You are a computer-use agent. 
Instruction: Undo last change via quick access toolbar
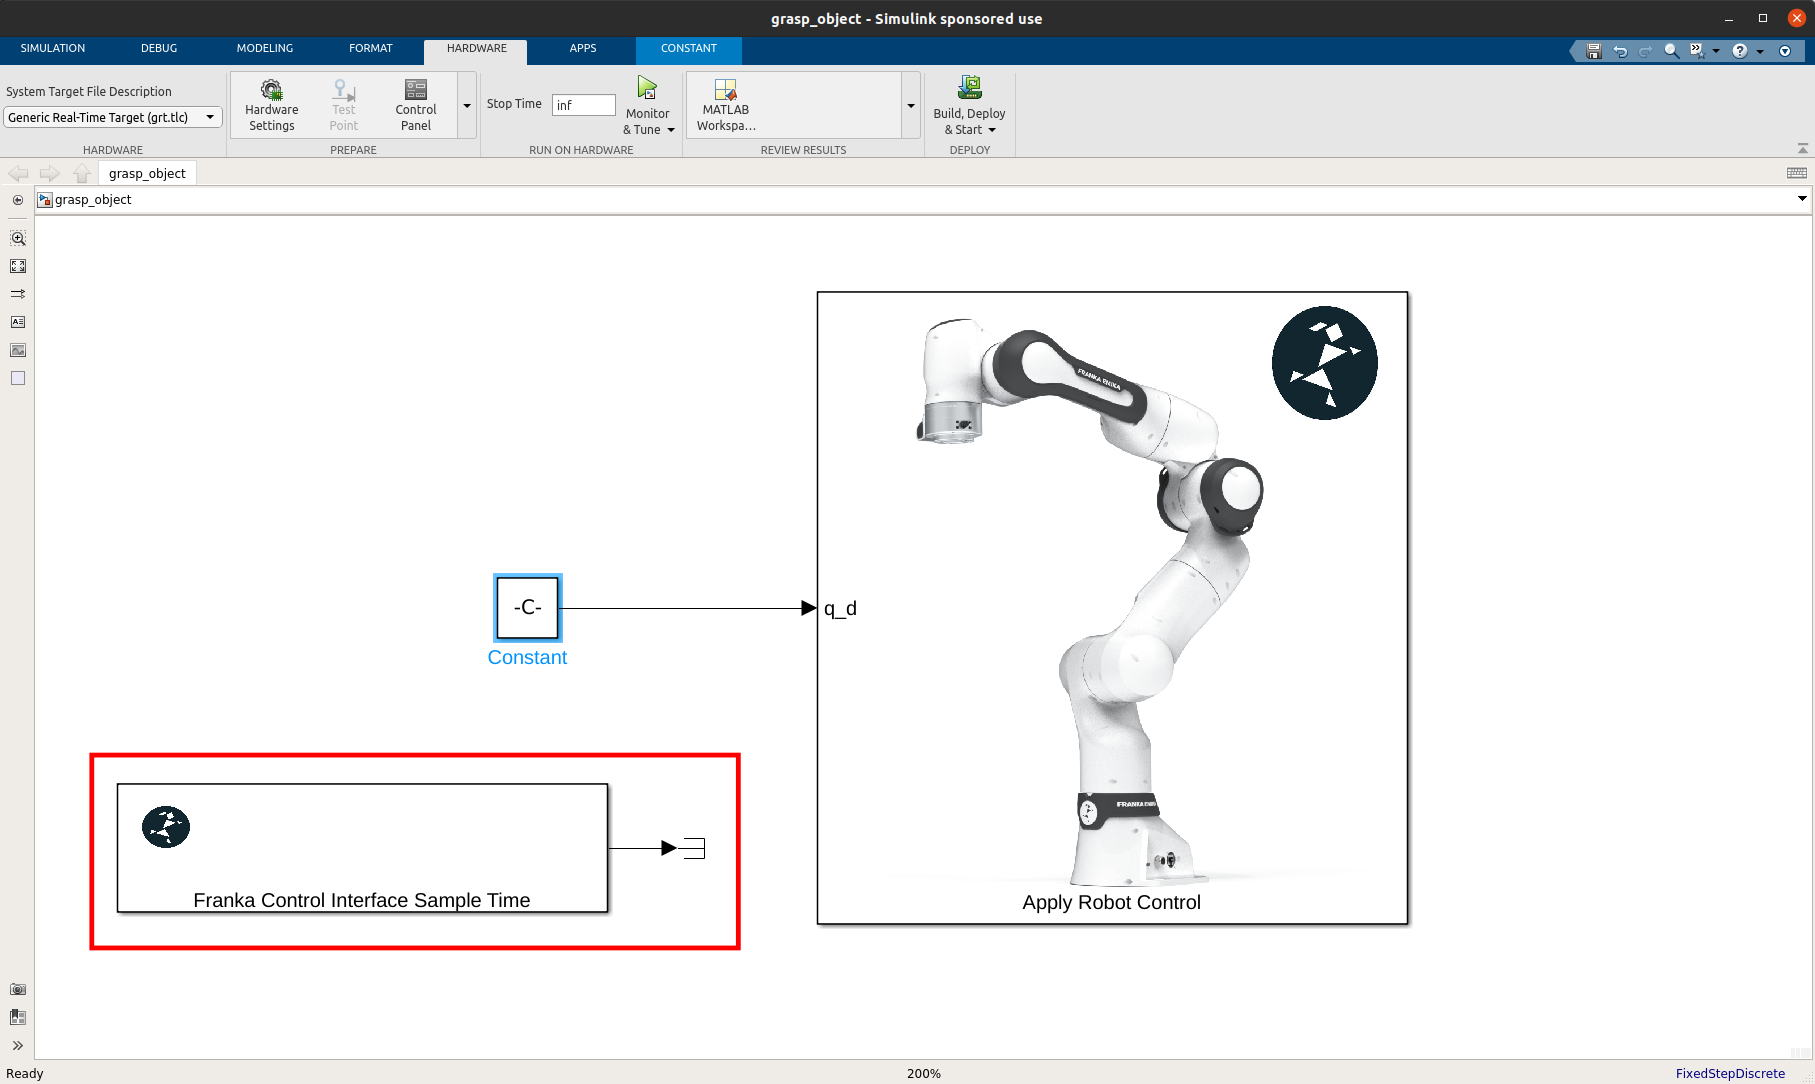point(1619,50)
